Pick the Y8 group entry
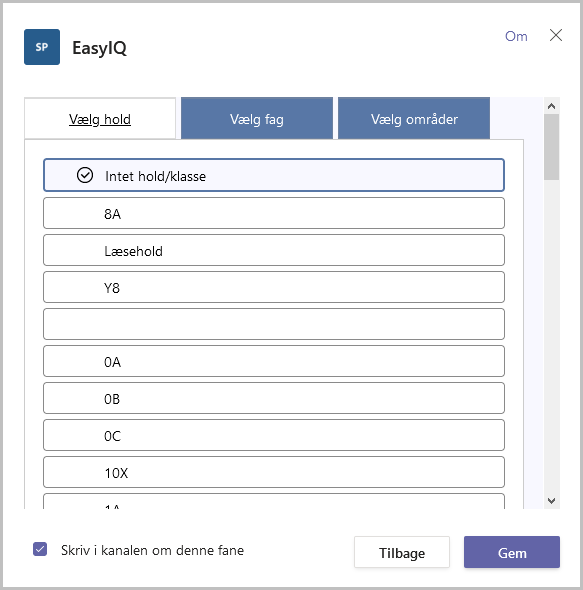Image resolution: width=583 pixels, height=590 pixels. pos(274,287)
